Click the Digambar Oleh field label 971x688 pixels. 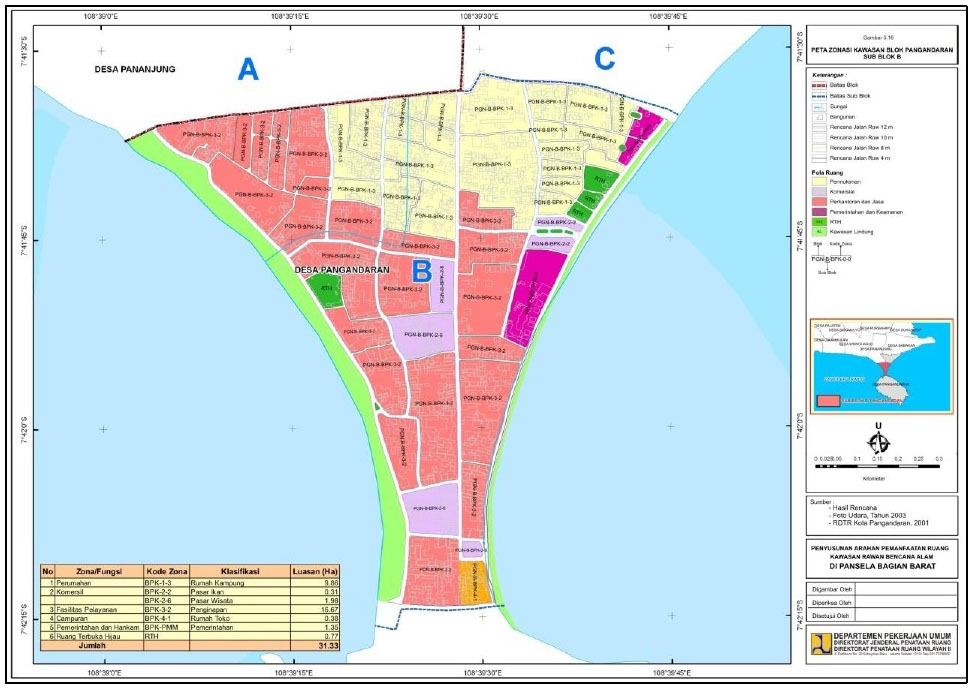[x=832, y=589]
